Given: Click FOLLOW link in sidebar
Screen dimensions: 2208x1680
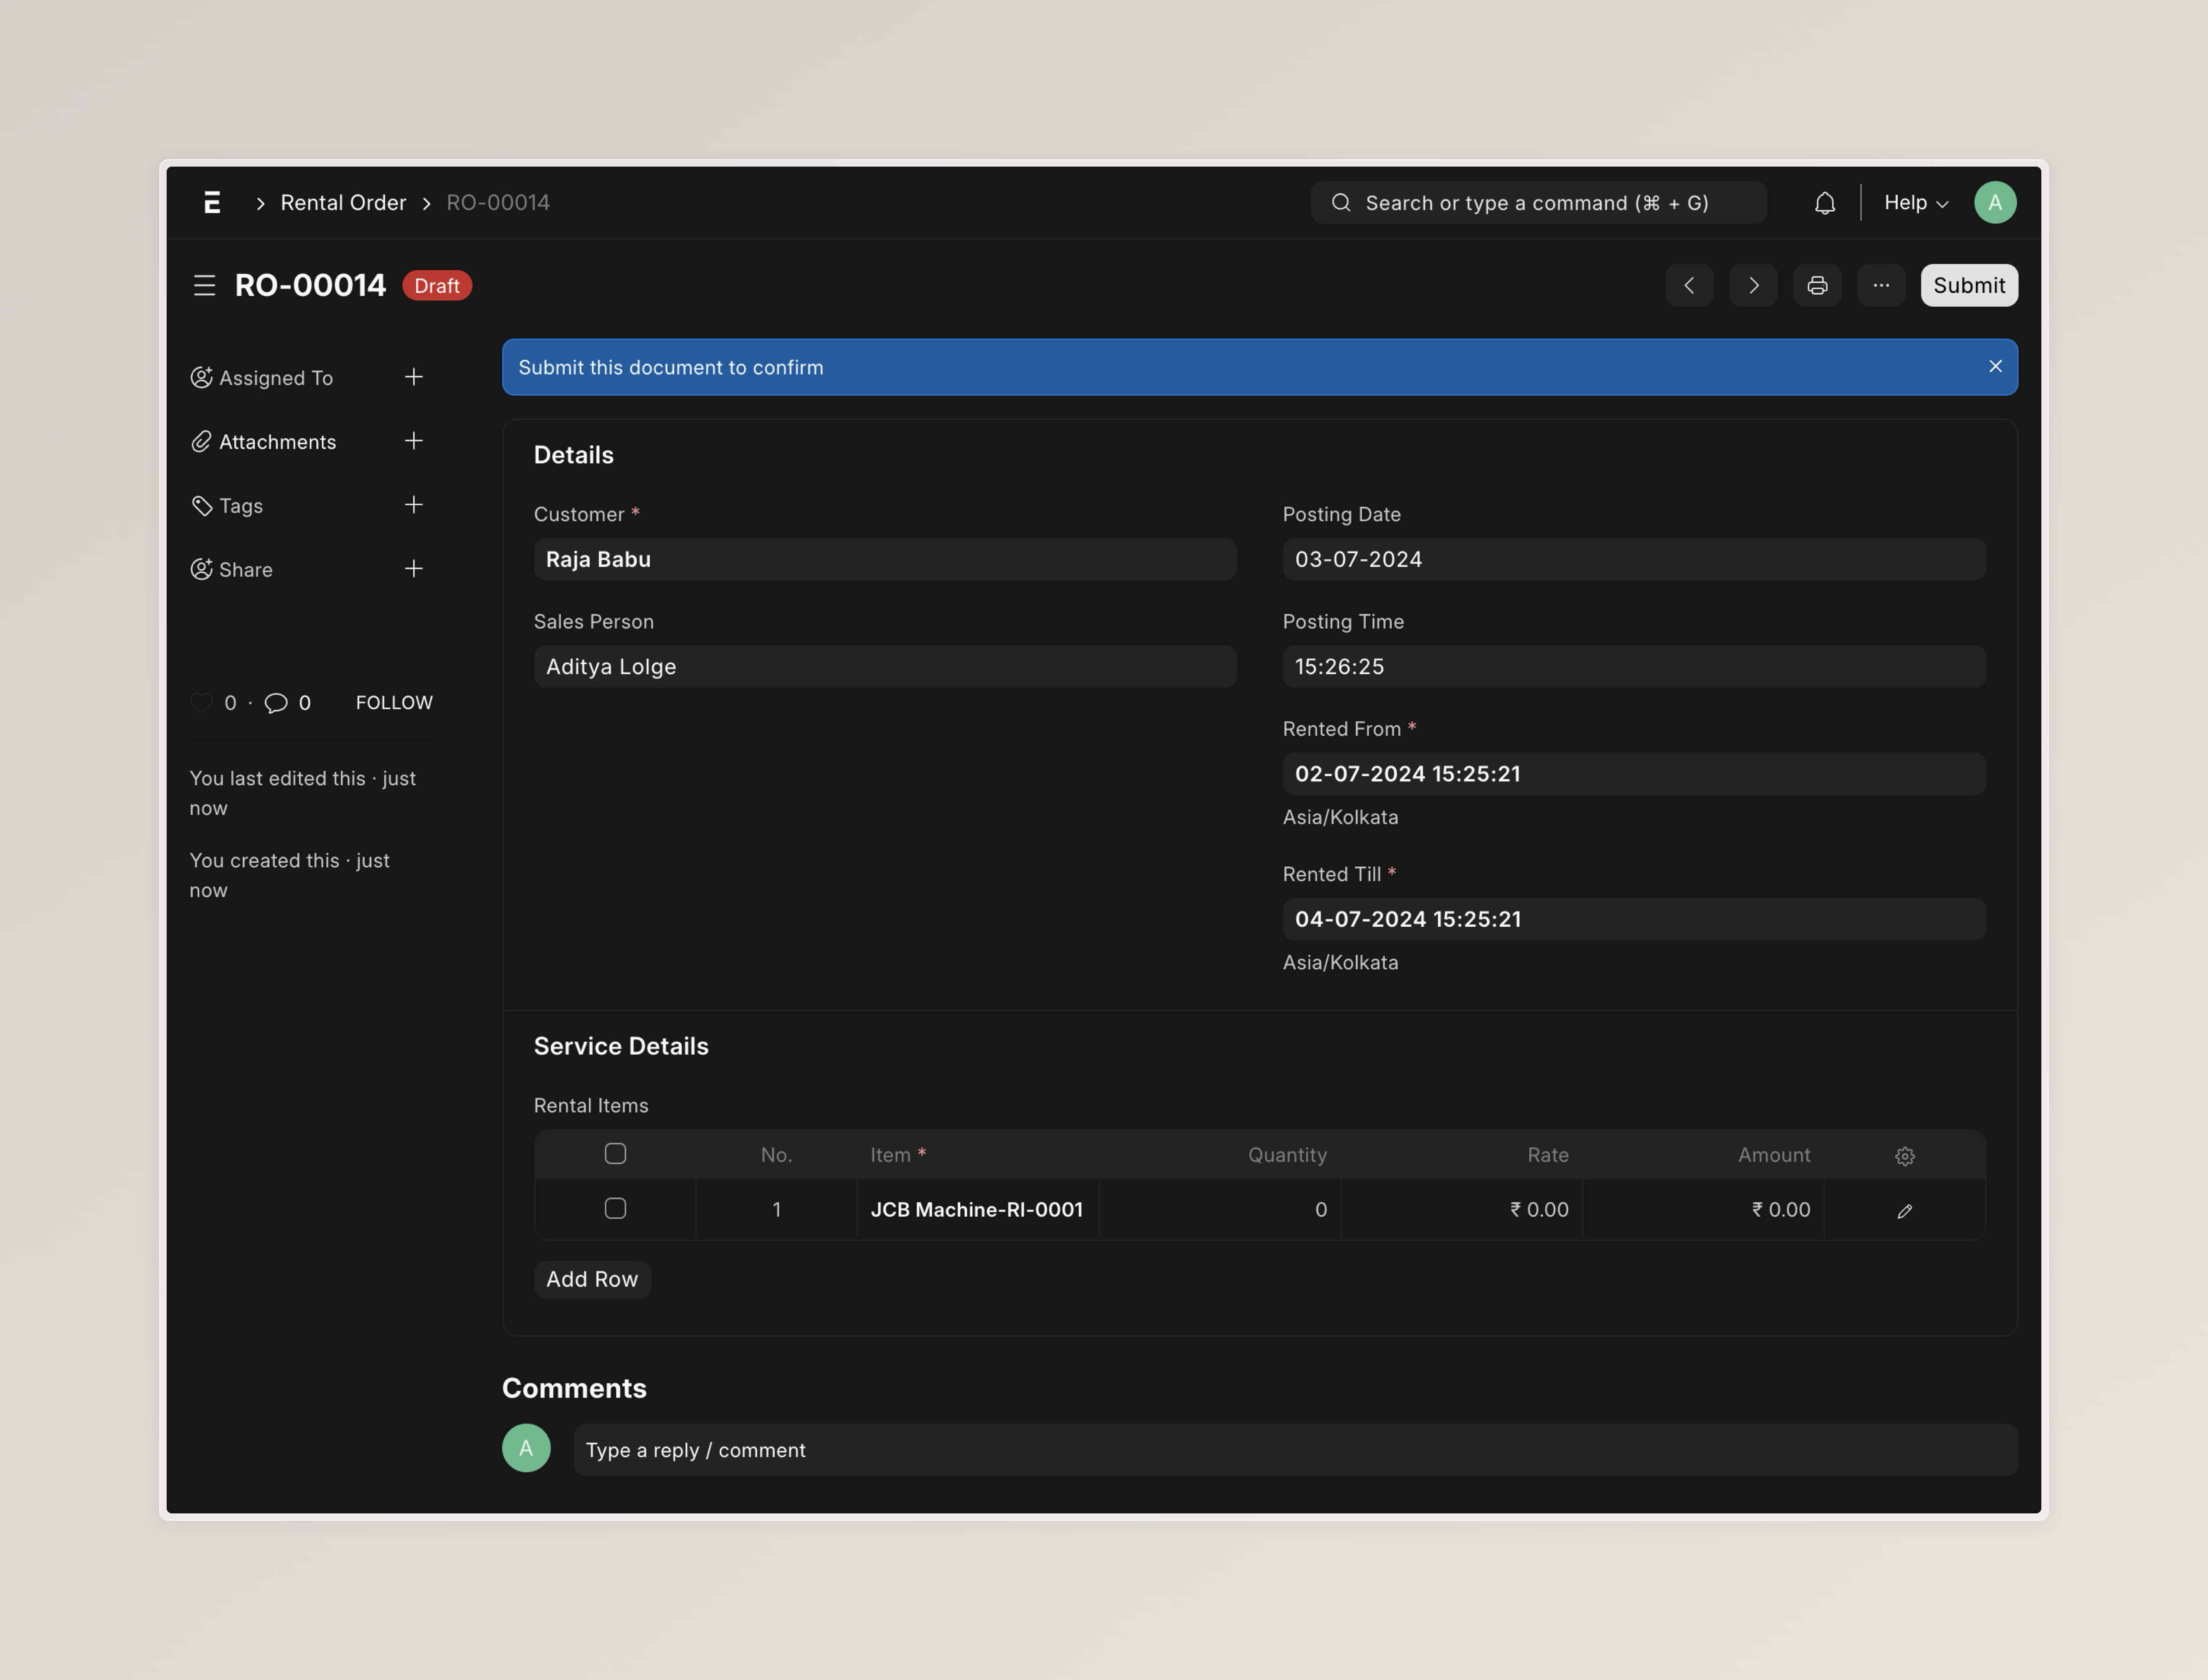Looking at the screenshot, I should (x=394, y=703).
